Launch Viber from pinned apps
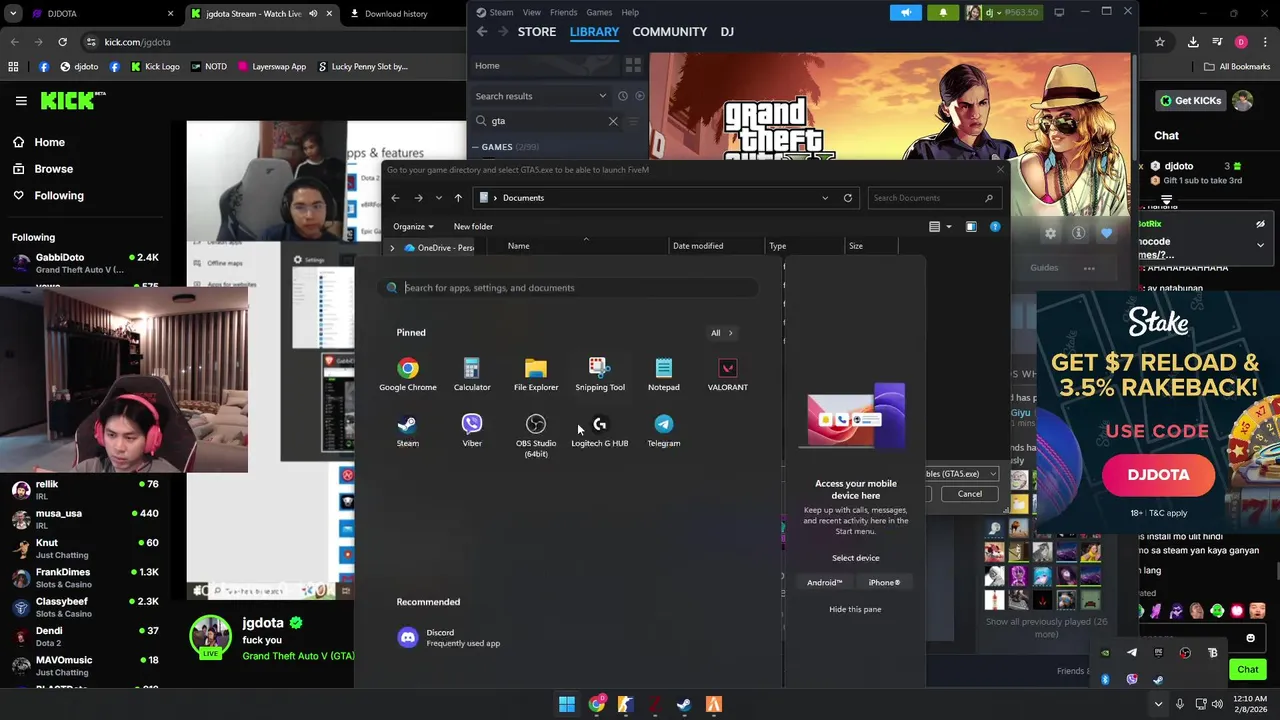The height and width of the screenshot is (720, 1280). click(472, 430)
